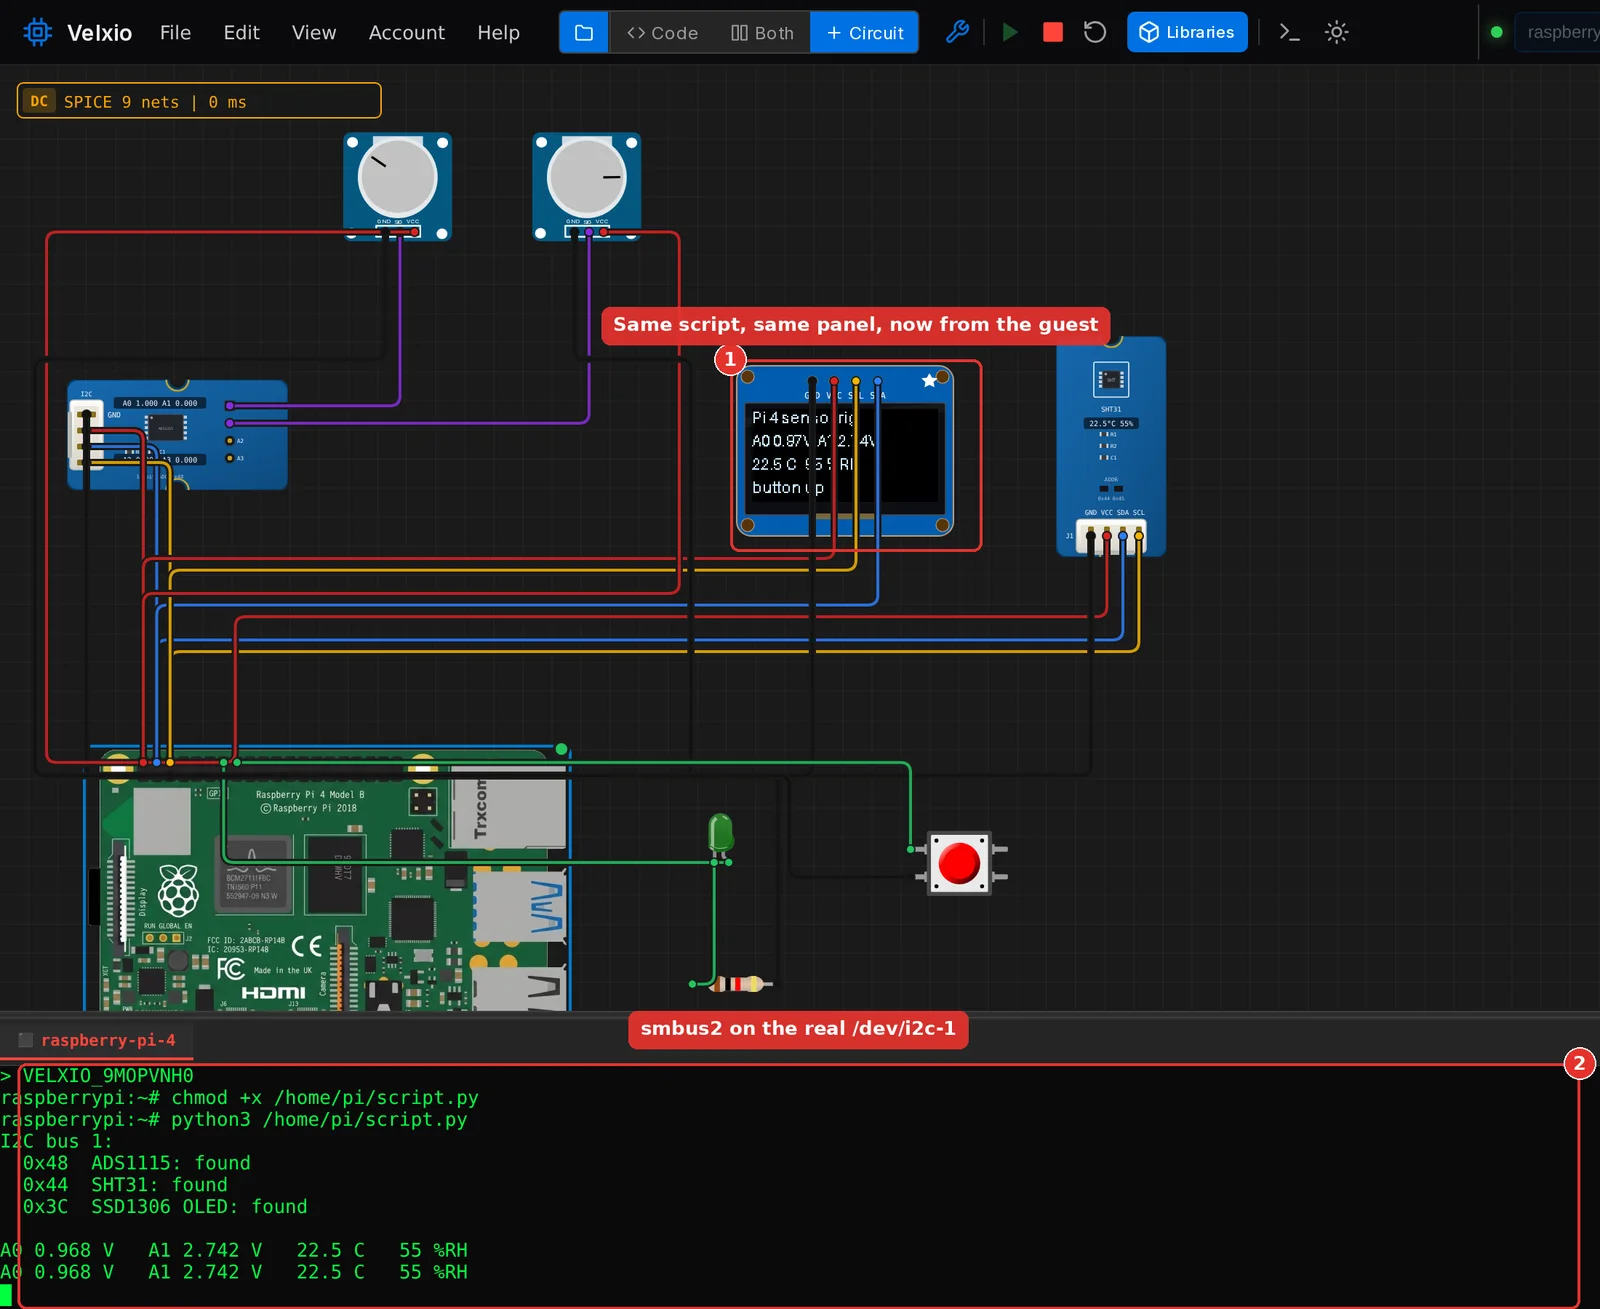This screenshot has width=1600, height=1309.
Task: Click the wrench tools icon
Action: tap(957, 32)
